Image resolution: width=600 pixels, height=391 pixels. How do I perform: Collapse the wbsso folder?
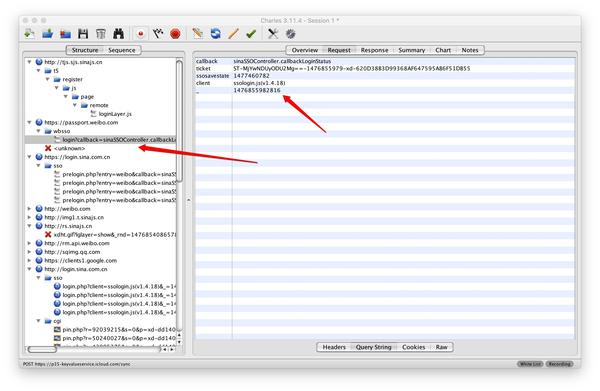click(38, 131)
